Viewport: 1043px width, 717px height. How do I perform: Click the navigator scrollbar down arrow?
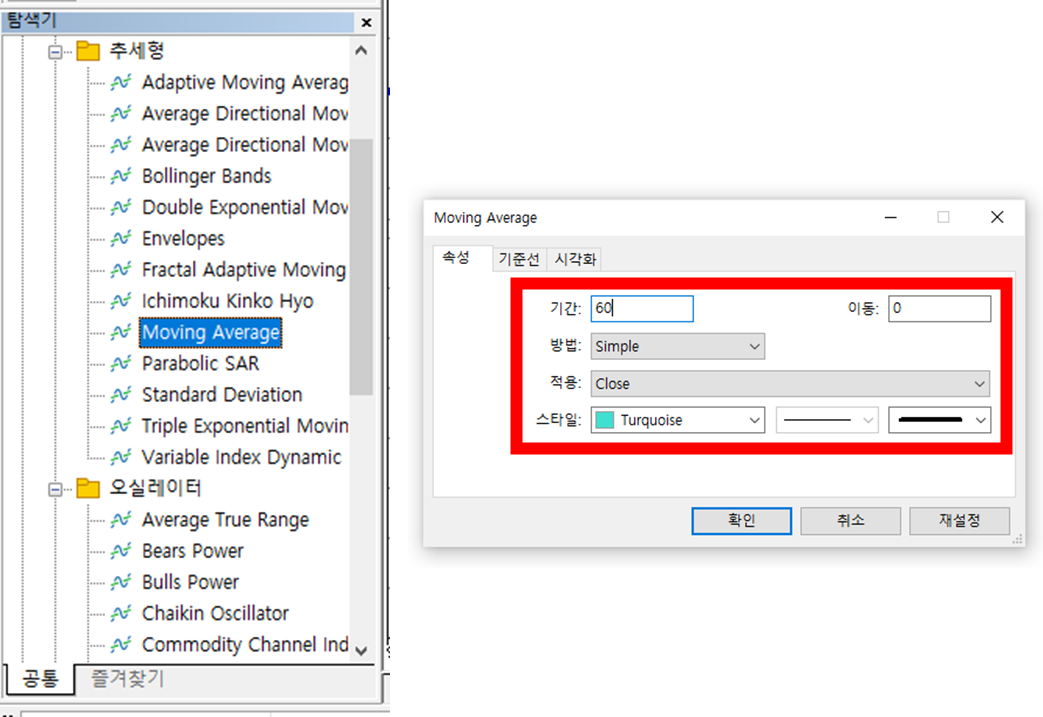coord(361,650)
